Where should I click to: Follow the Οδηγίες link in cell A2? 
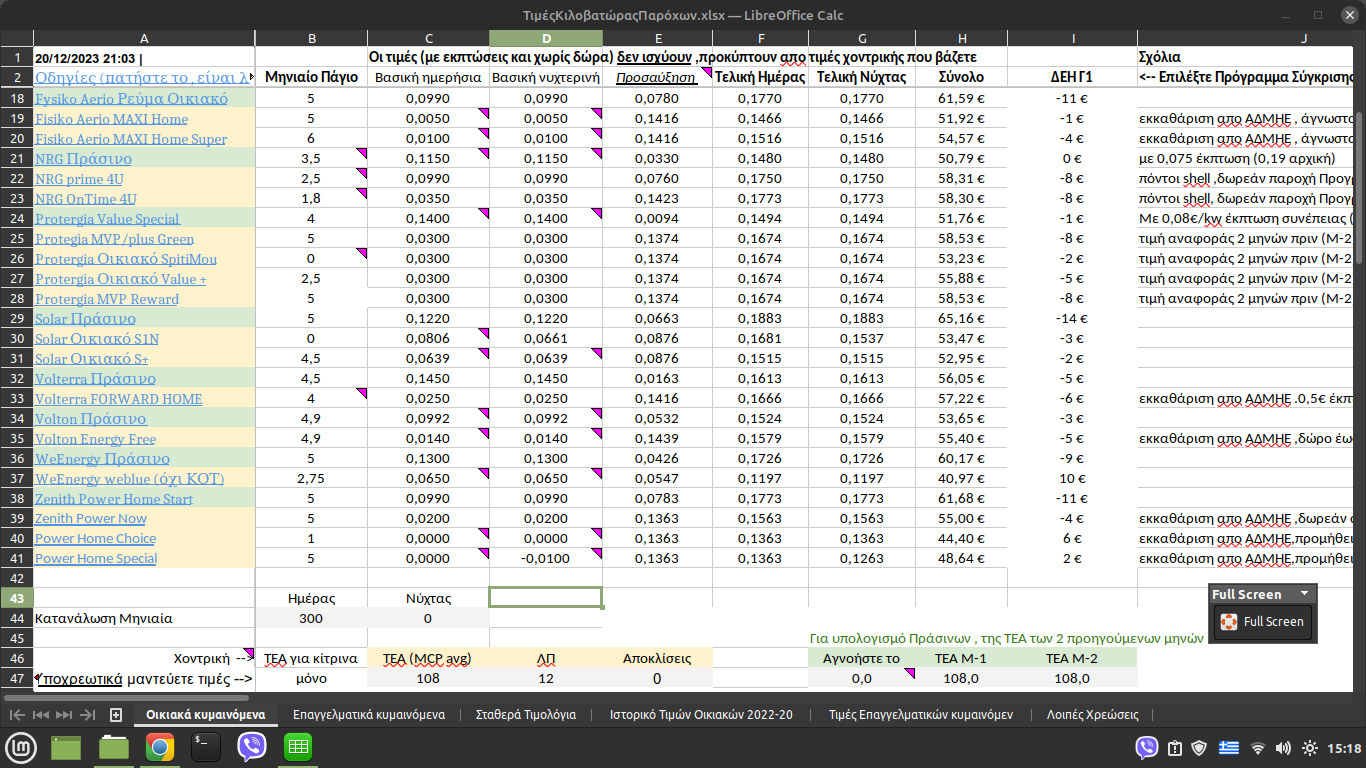pyautogui.click(x=143, y=77)
